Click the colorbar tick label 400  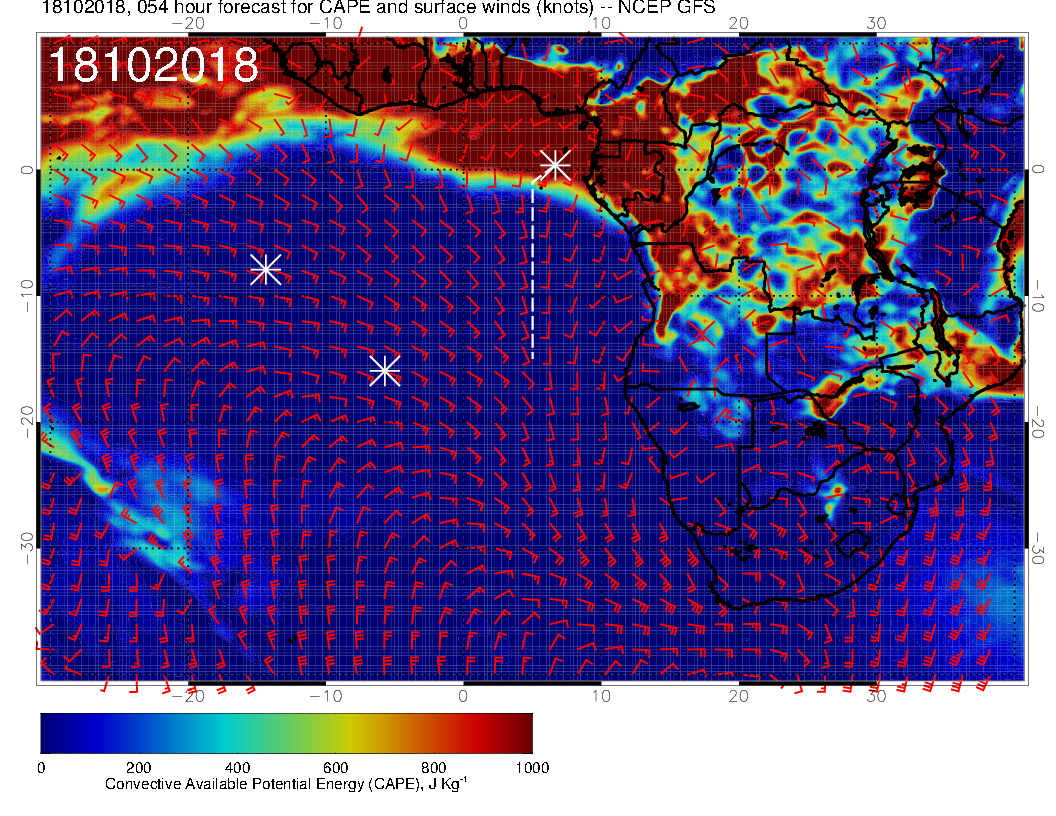click(x=237, y=768)
